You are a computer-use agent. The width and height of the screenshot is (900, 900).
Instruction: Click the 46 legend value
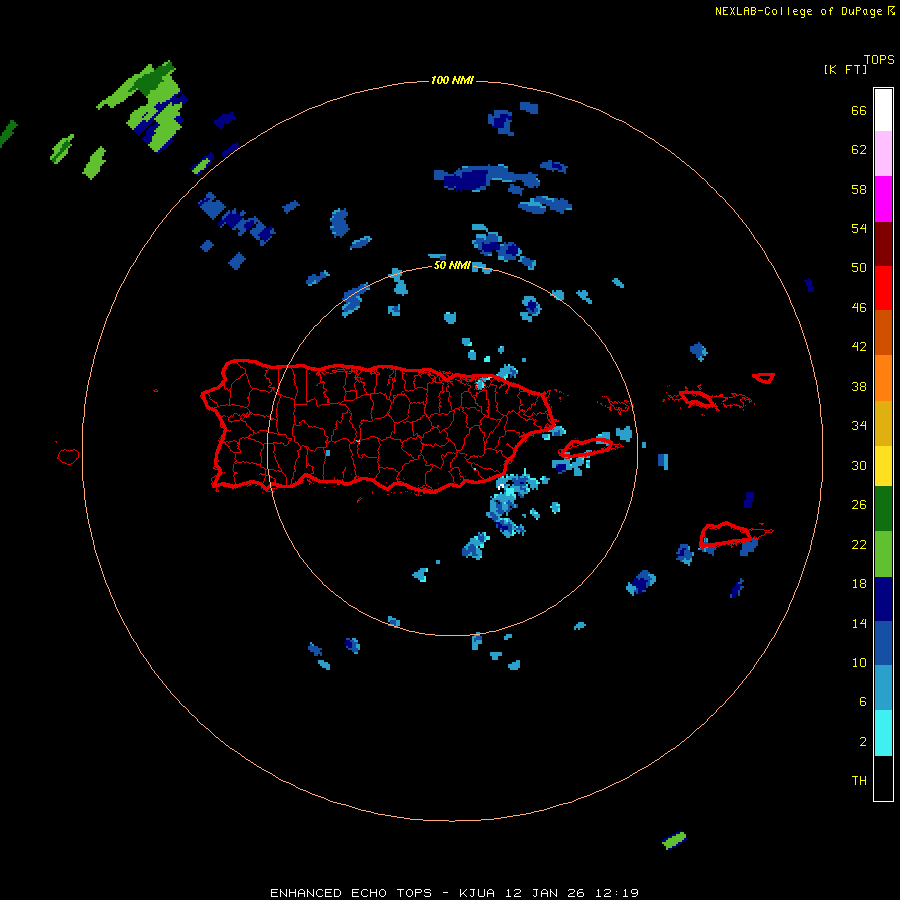click(x=859, y=308)
